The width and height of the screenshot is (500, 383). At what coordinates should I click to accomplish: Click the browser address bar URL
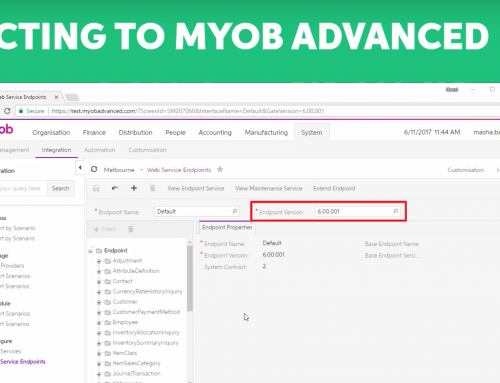188,111
